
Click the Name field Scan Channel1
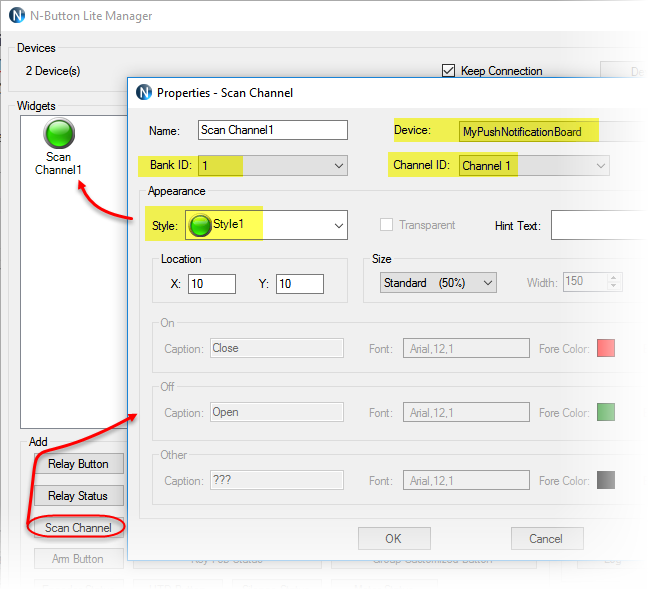273,130
